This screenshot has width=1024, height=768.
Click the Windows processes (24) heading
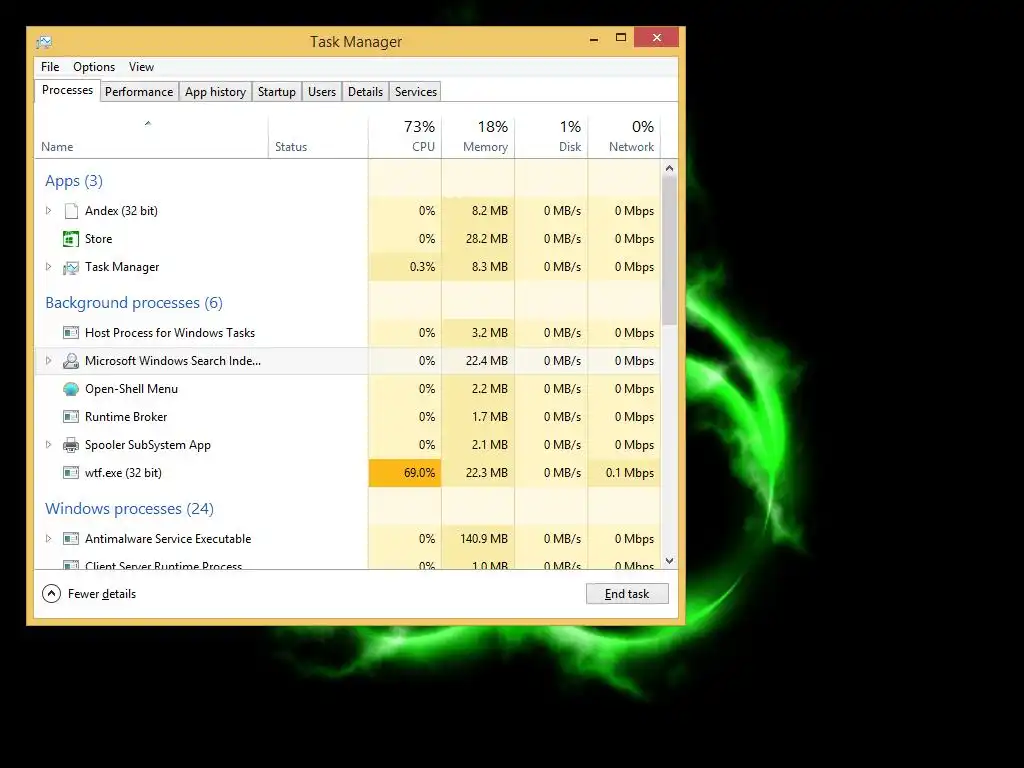(129, 509)
